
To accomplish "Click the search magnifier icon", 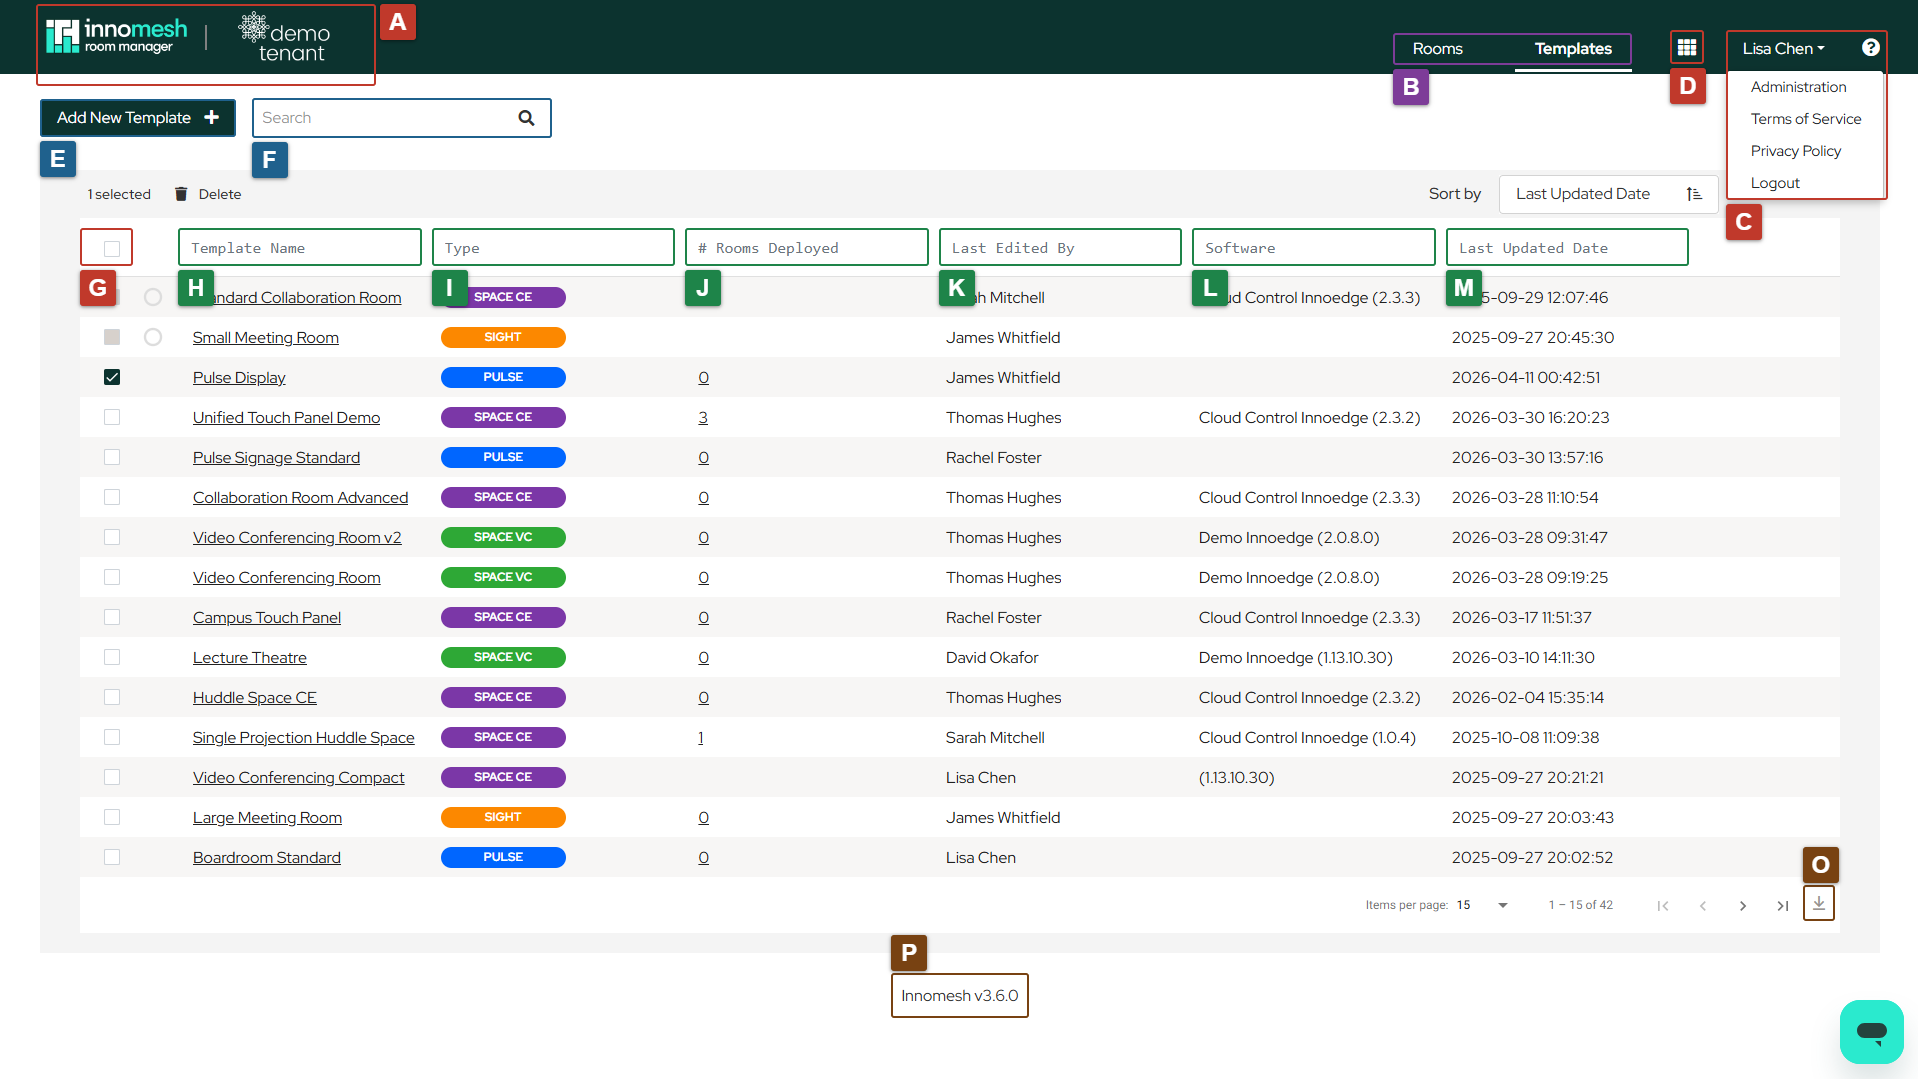I will click(526, 118).
